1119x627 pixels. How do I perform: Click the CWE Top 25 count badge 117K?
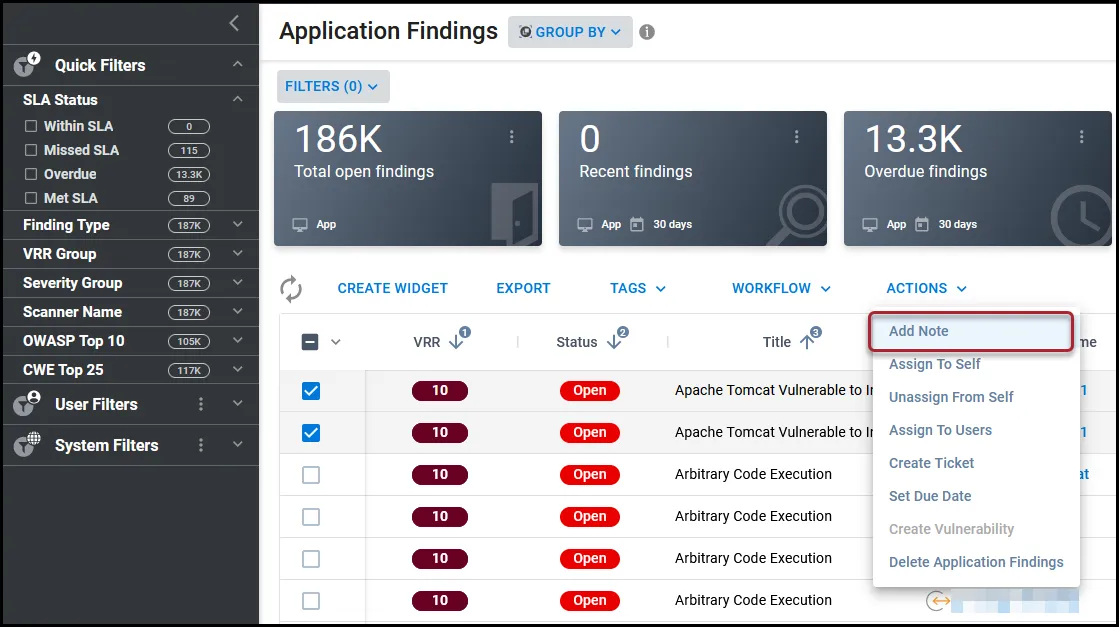point(188,370)
